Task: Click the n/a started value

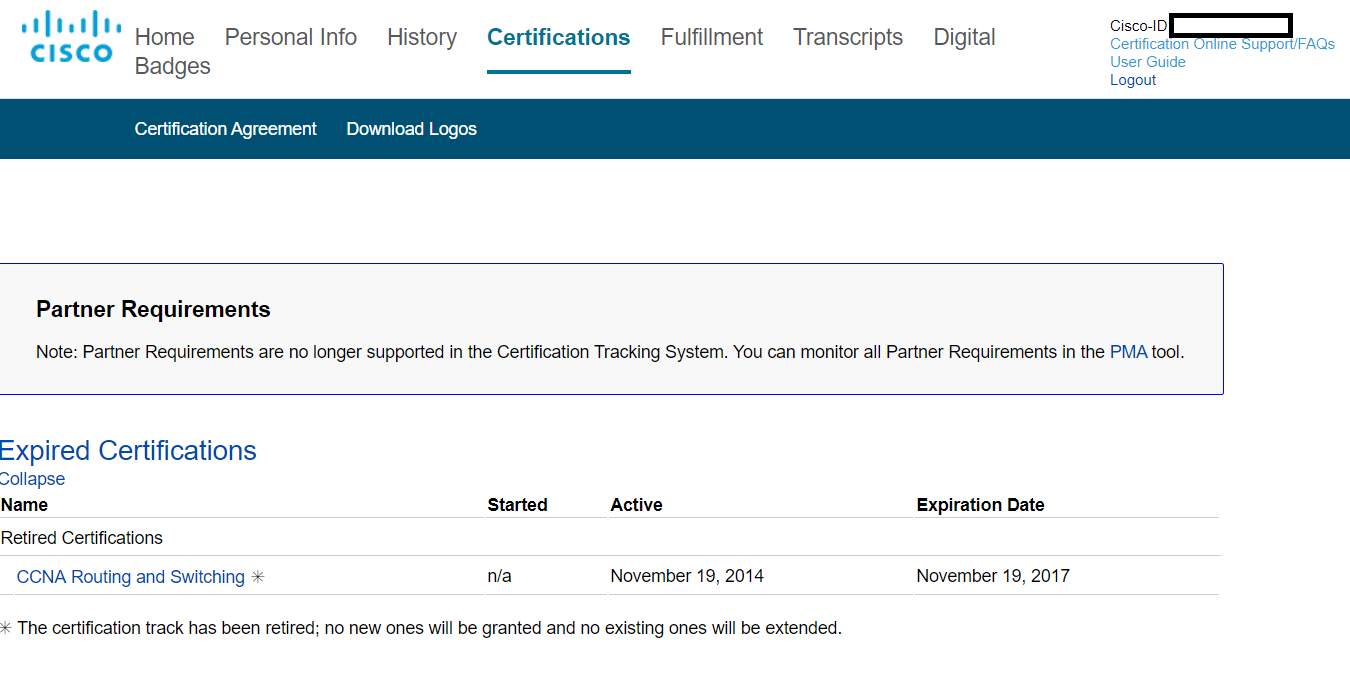Action: click(499, 577)
